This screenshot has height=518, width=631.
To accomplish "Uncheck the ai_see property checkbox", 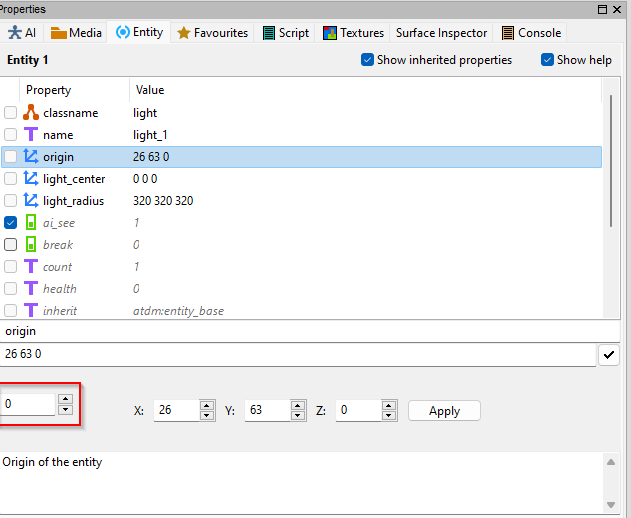I will [11, 223].
